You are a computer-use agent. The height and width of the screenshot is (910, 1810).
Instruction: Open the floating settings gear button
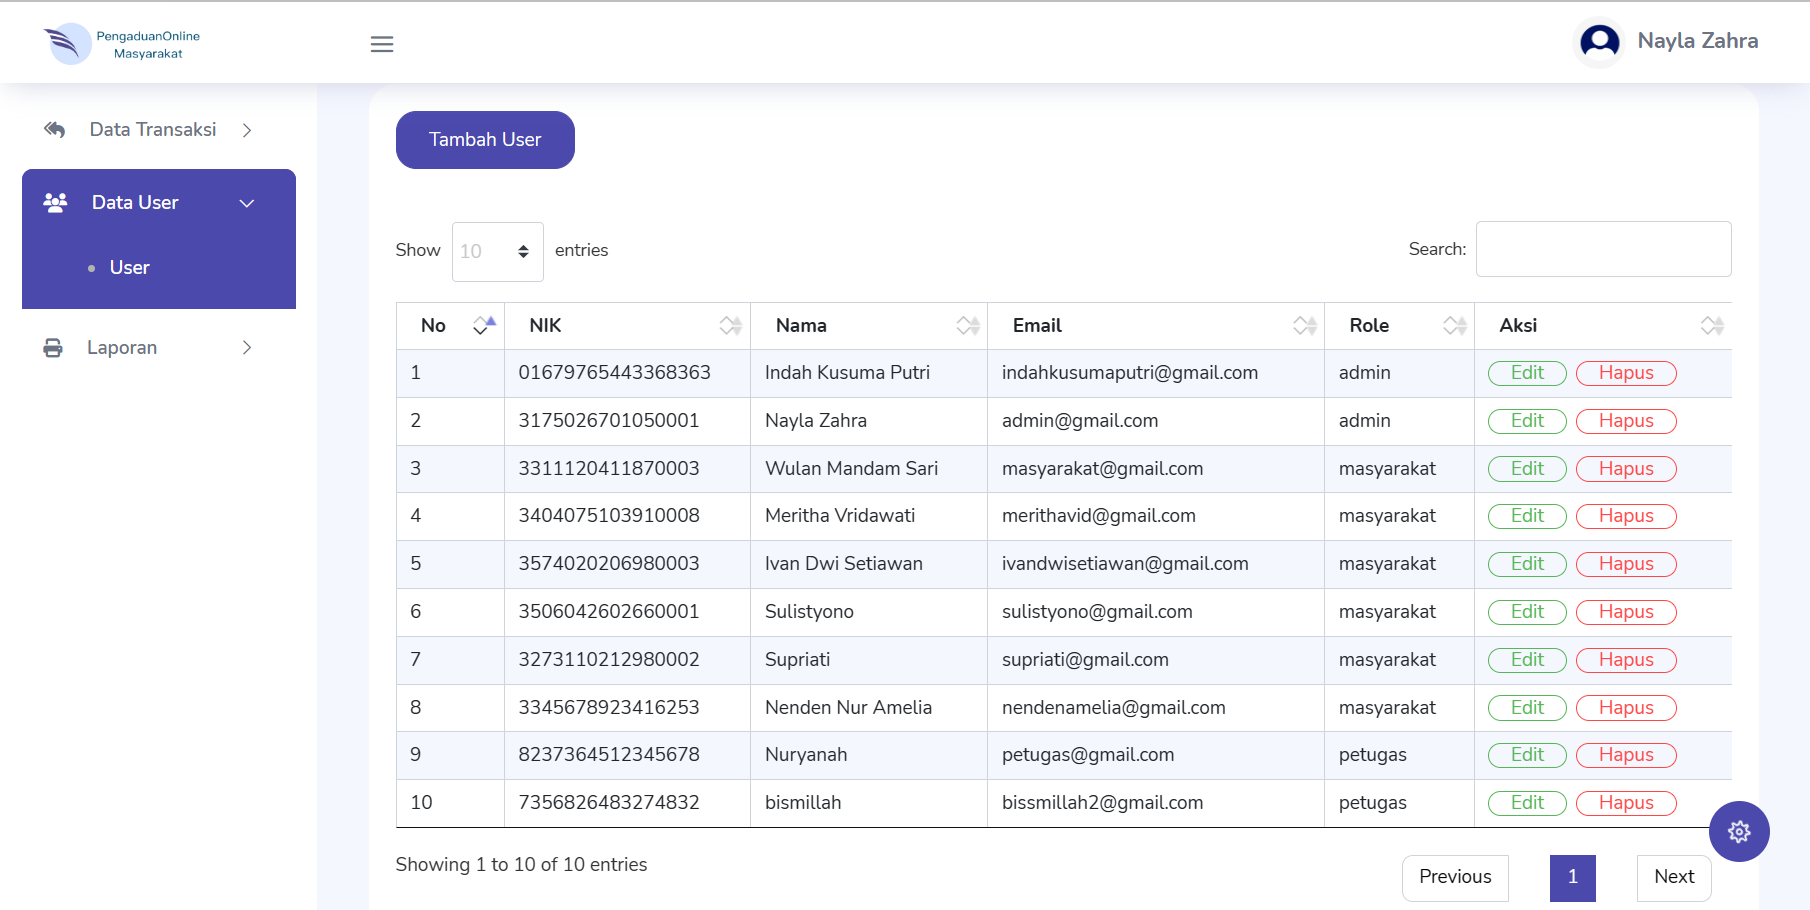tap(1739, 831)
